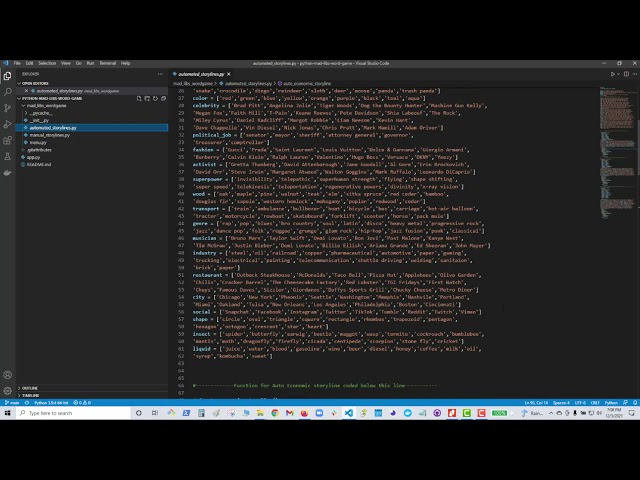Click auto_economic_storyline in the breadcrumb
Image resolution: width=640 pixels, height=480 pixels.
(x=307, y=83)
